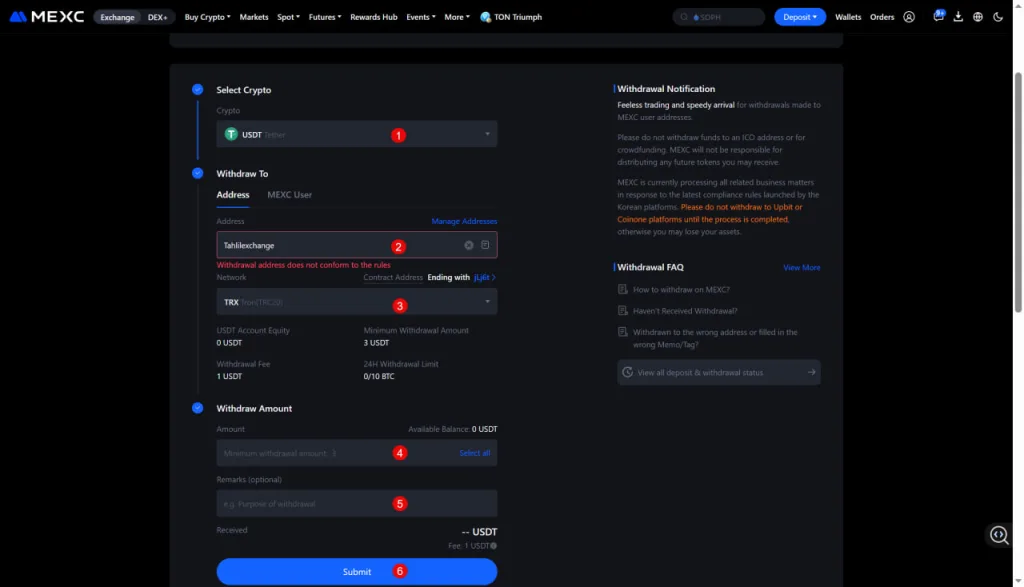Select the MEXC User tab

click(x=289, y=195)
